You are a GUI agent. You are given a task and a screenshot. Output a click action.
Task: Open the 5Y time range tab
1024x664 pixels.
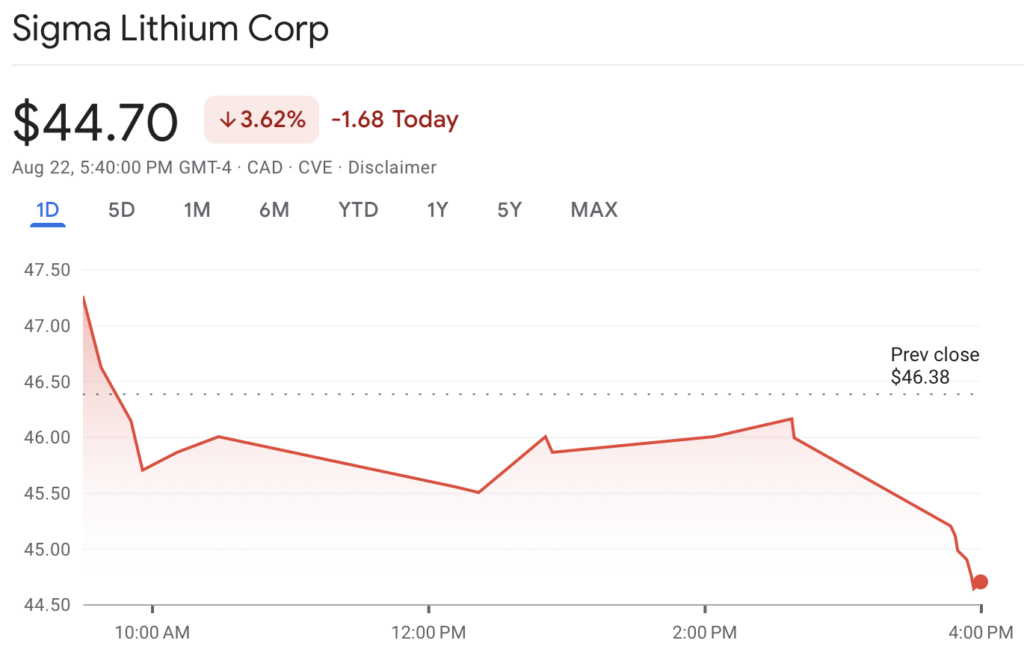(509, 210)
